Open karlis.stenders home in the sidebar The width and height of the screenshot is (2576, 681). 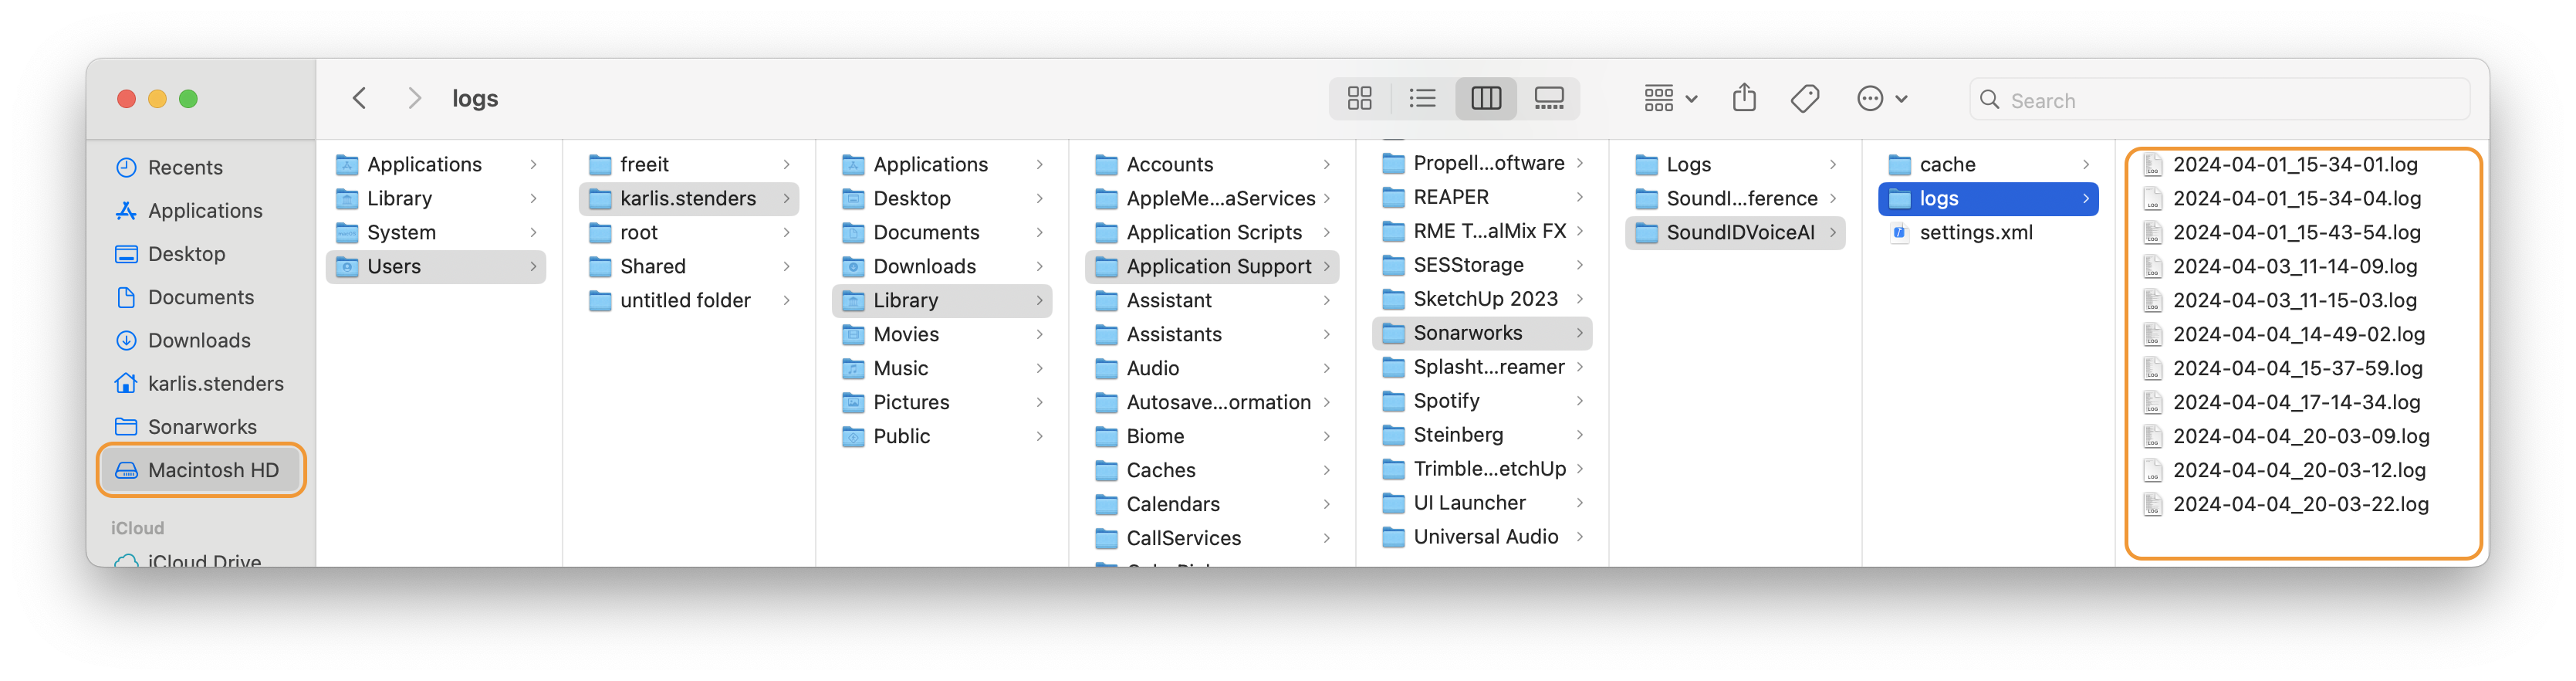(215, 383)
